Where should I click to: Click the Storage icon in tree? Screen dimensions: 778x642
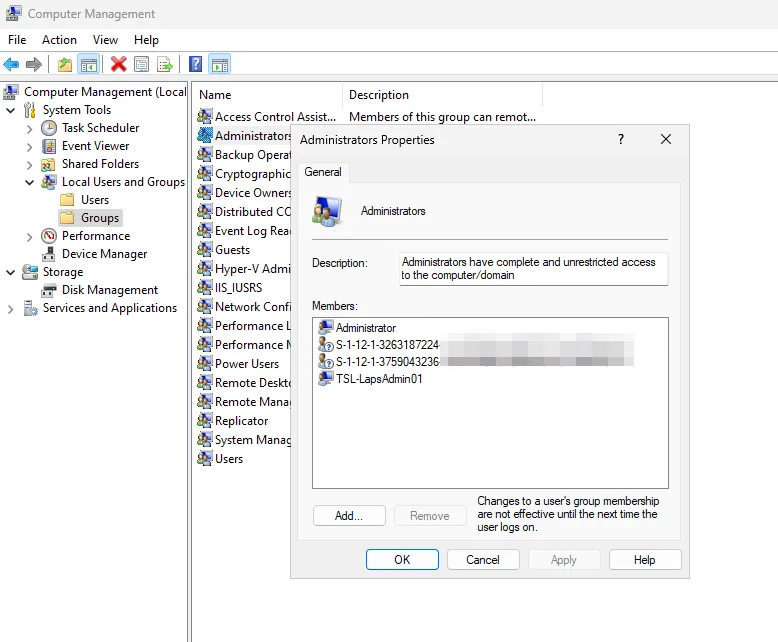pyautogui.click(x=30, y=272)
